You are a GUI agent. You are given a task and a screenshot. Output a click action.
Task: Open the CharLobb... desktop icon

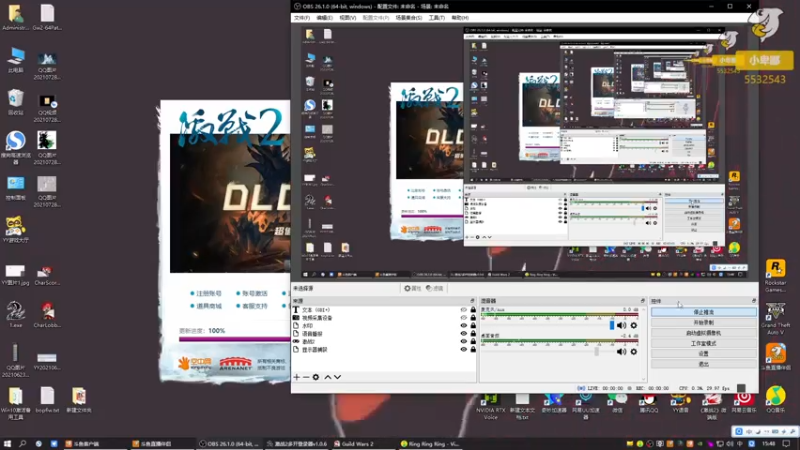coord(47,314)
